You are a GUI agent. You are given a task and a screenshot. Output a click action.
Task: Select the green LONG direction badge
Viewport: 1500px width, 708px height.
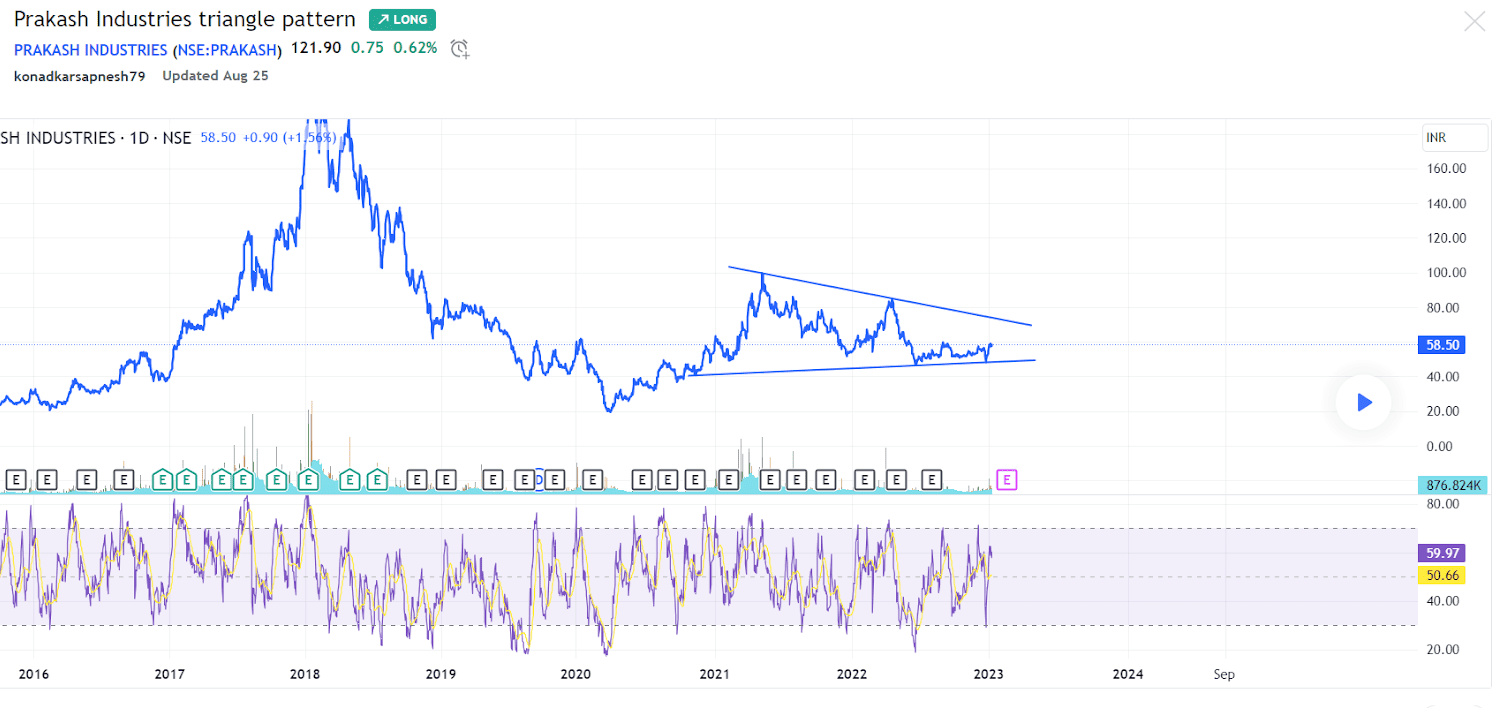(x=401, y=19)
